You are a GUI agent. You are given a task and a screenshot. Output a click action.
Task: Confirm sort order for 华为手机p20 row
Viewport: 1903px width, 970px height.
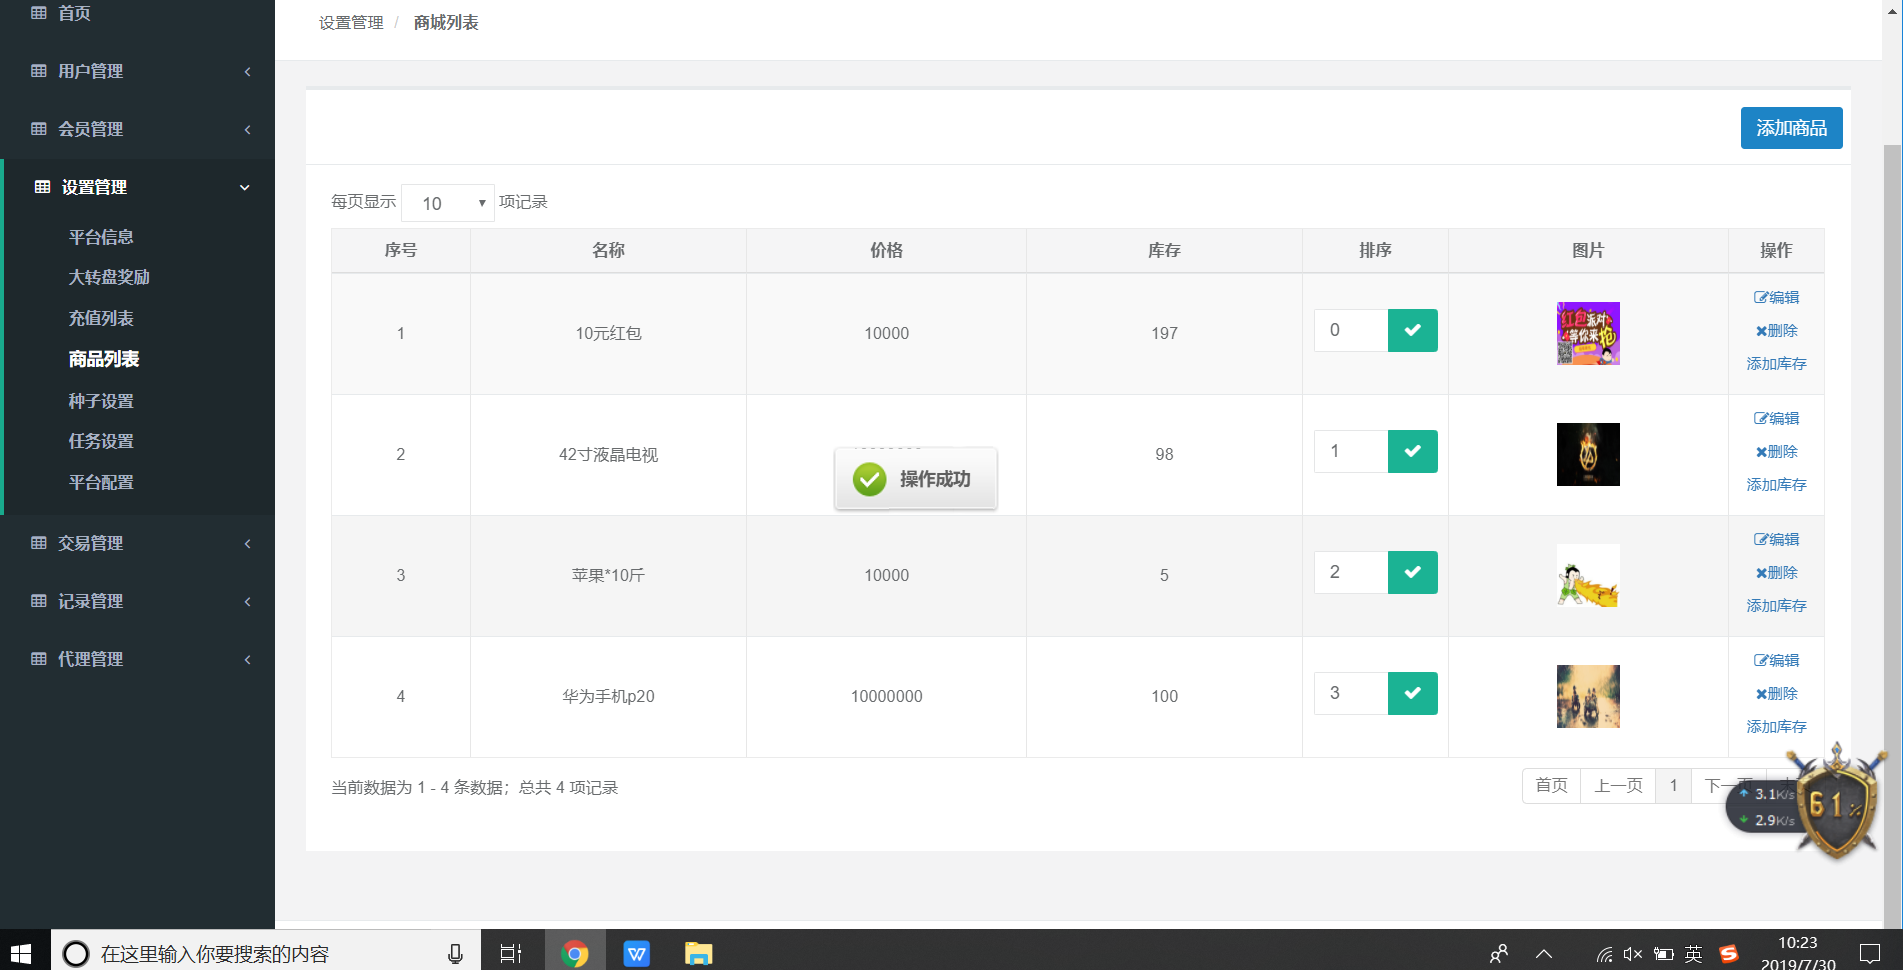pos(1412,694)
